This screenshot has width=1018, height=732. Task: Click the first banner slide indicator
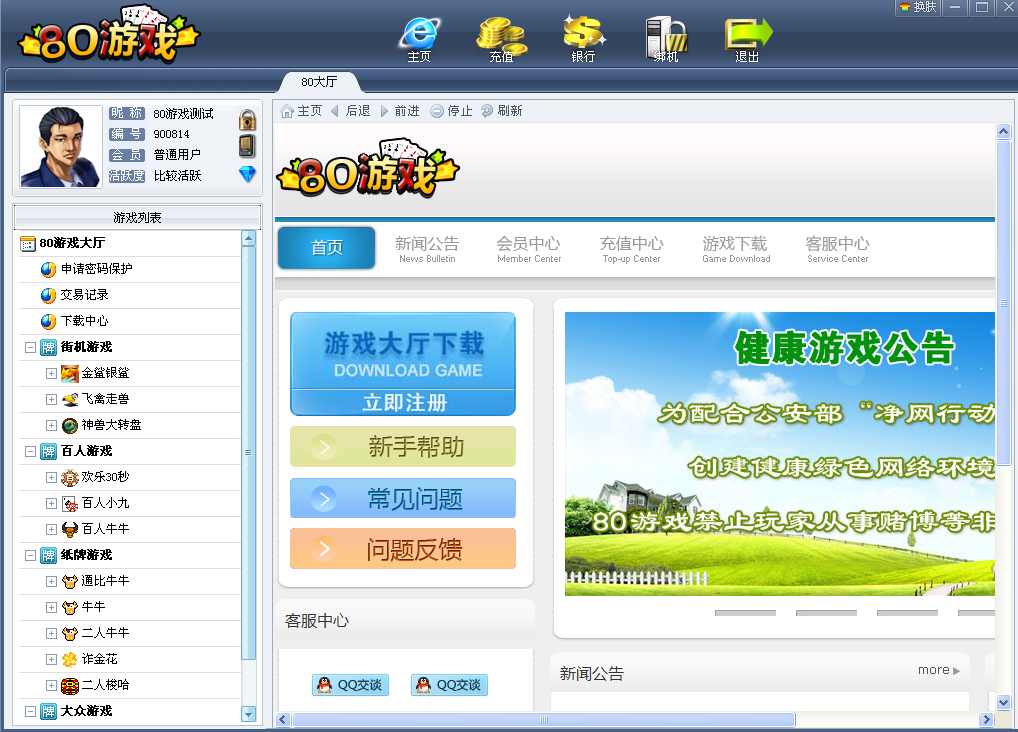(x=745, y=612)
